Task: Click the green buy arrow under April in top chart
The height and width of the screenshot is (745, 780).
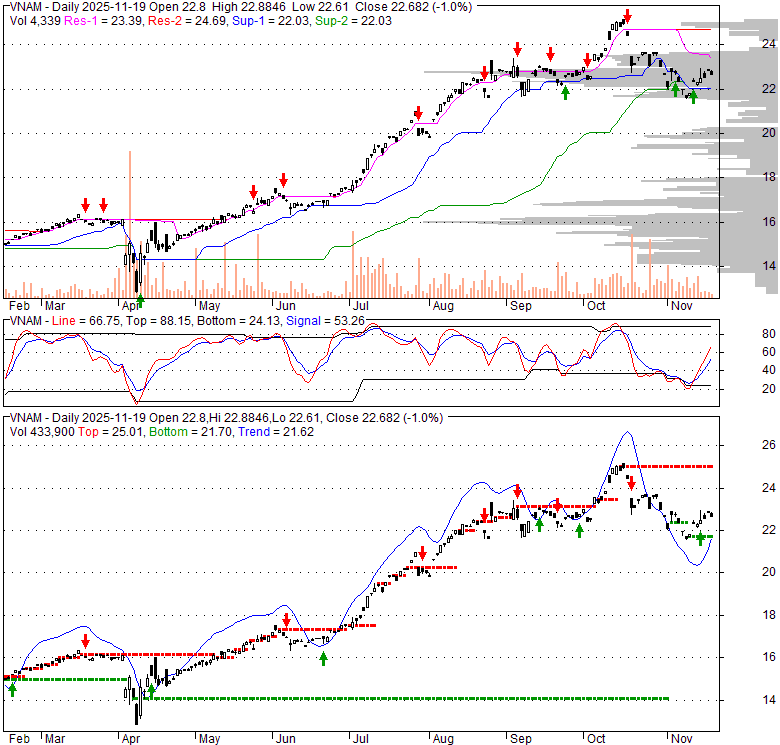Action: pyautogui.click(x=140, y=300)
